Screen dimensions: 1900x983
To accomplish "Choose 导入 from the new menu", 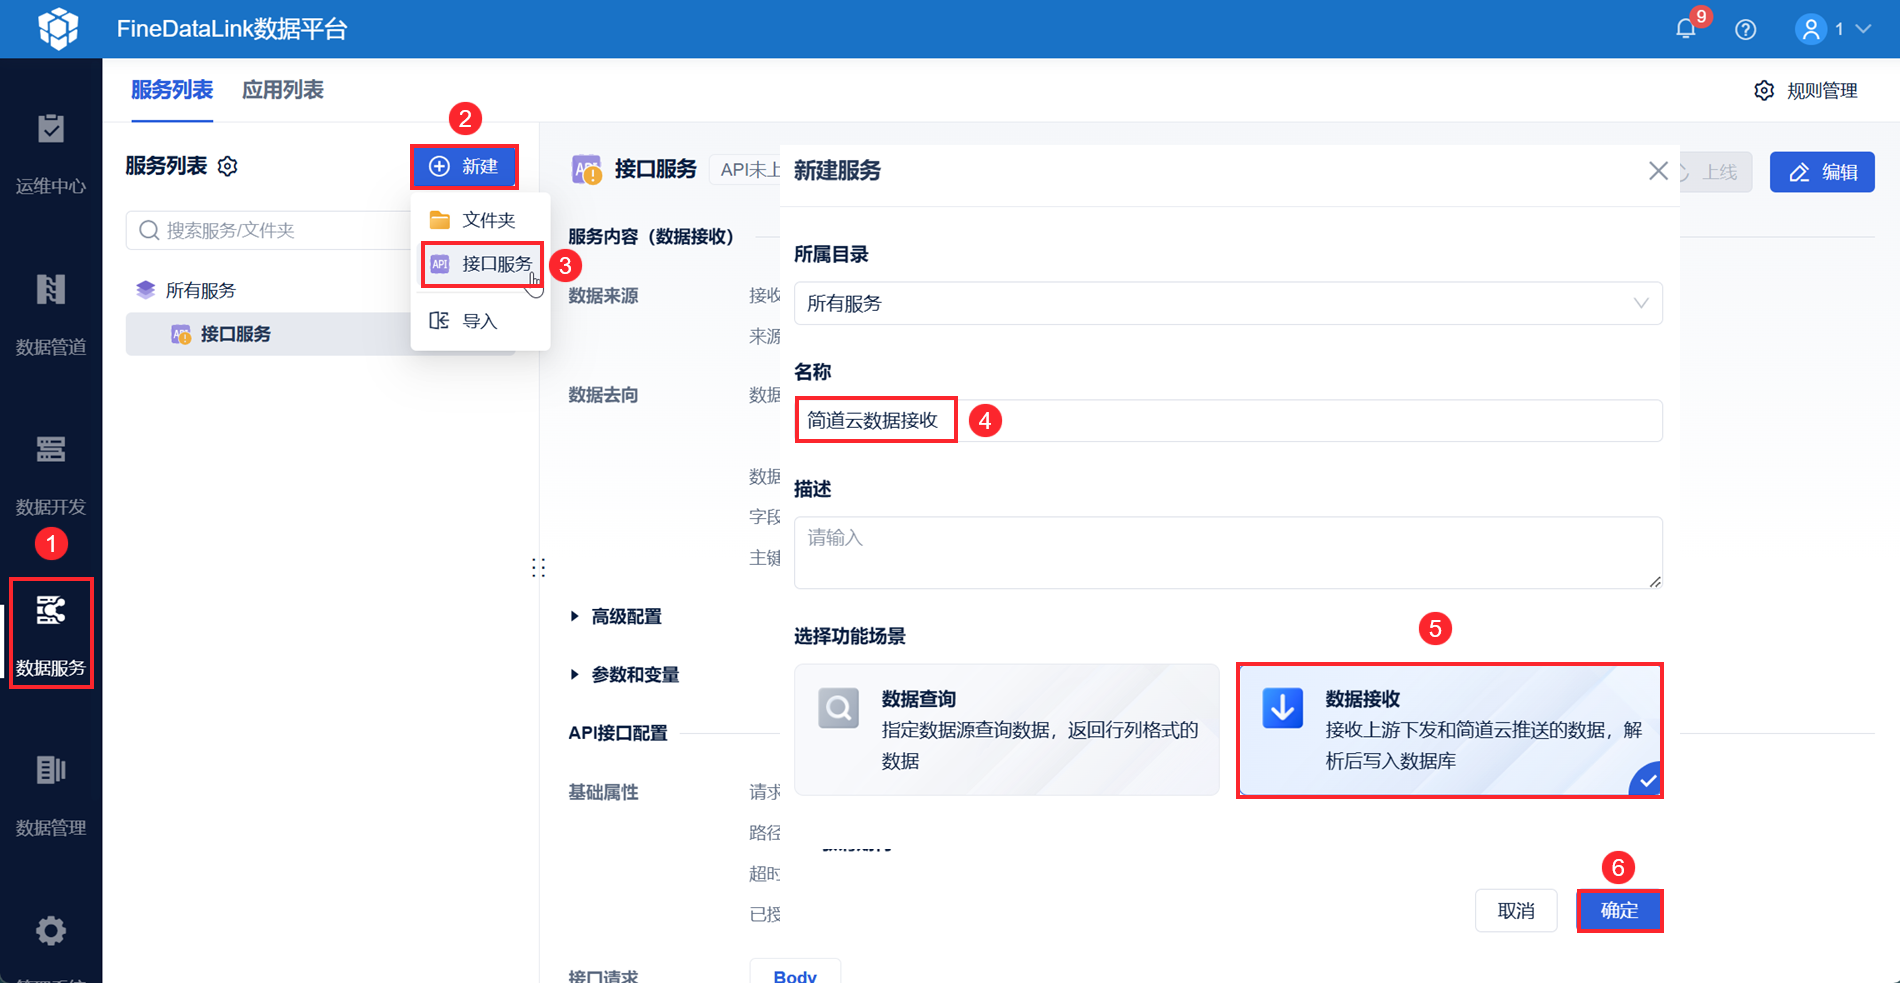I will click(480, 321).
